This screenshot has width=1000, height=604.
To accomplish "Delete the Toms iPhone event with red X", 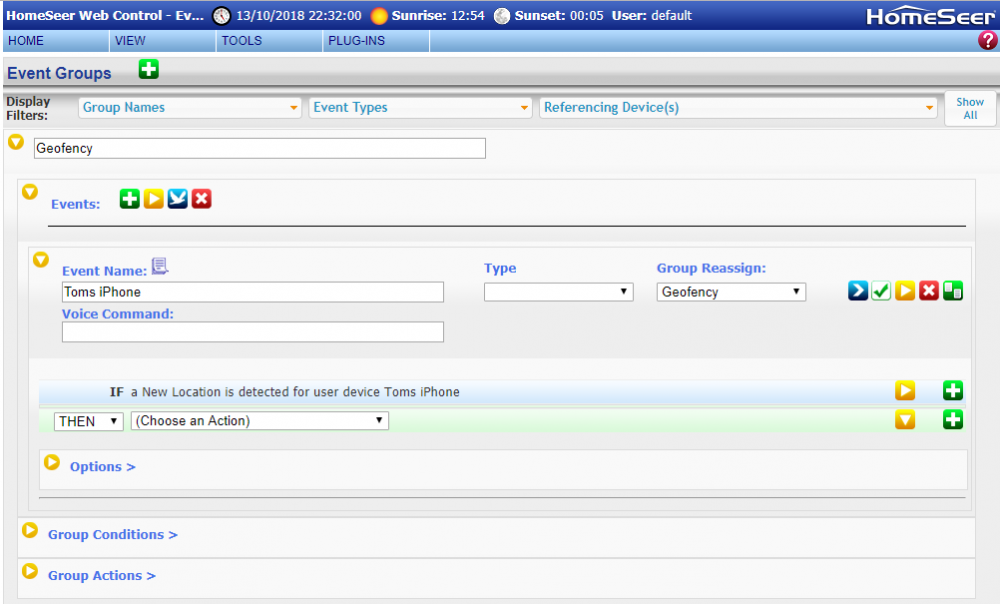I will pos(929,291).
